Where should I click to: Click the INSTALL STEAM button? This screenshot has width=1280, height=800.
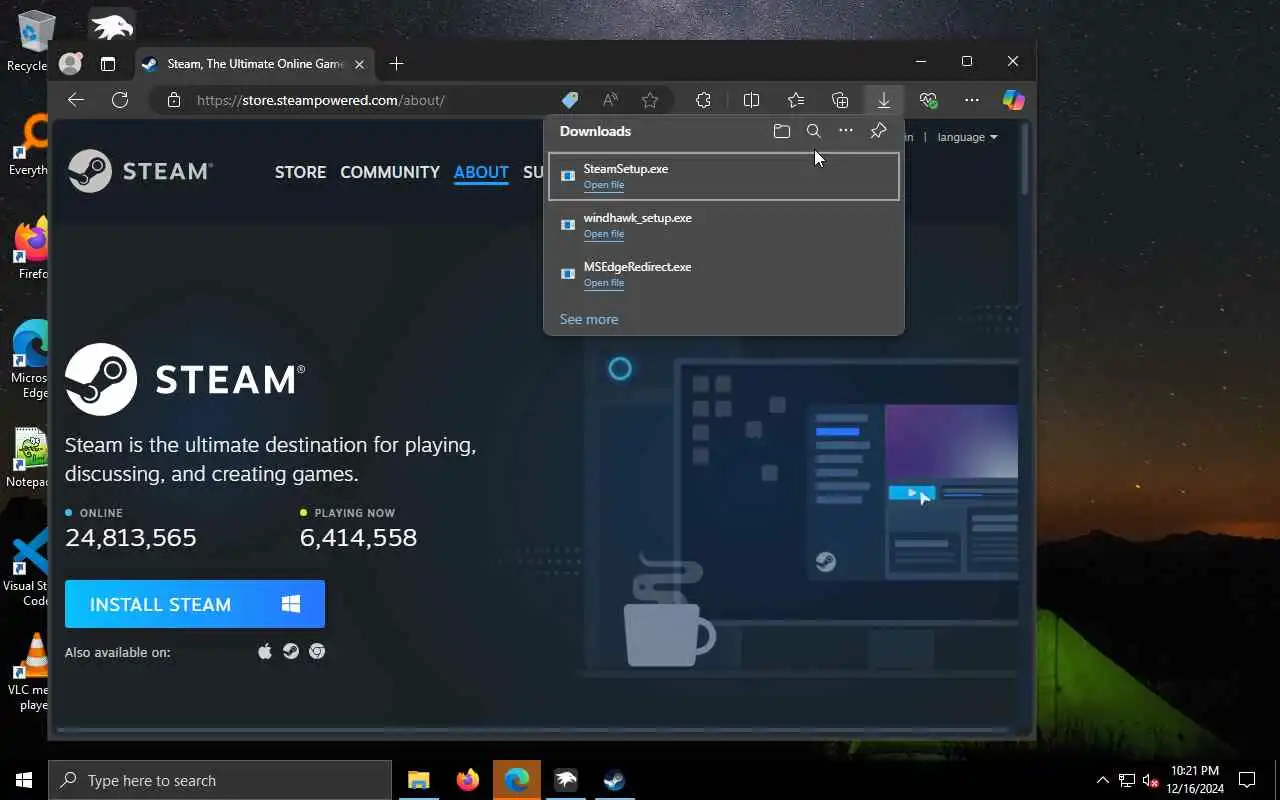click(195, 604)
